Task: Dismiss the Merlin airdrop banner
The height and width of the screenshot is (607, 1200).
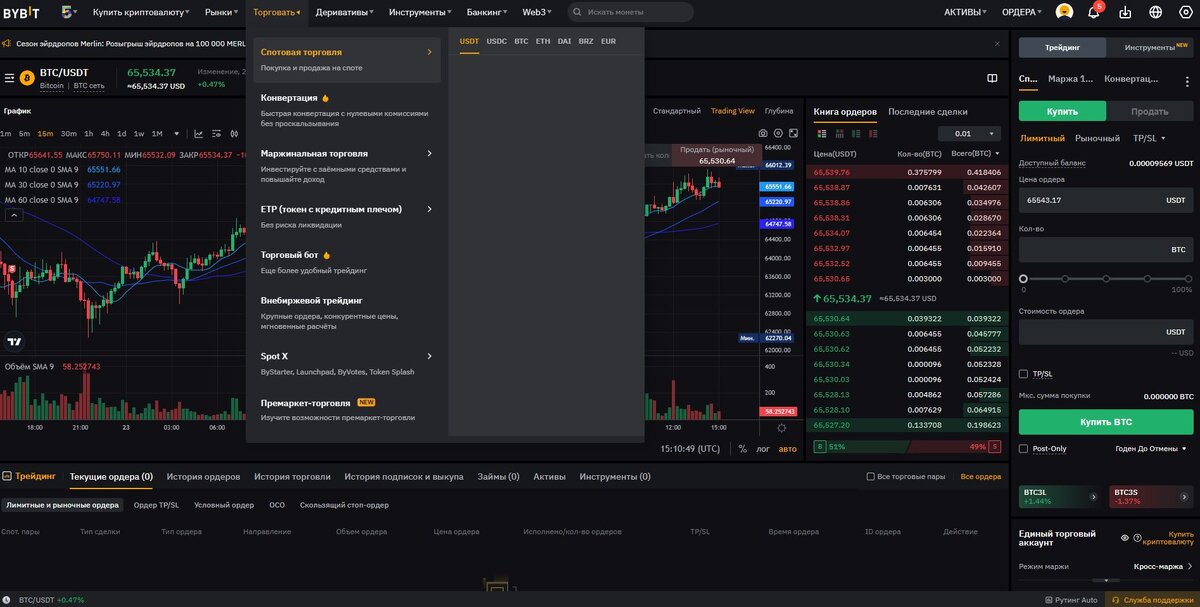Action: (x=997, y=44)
